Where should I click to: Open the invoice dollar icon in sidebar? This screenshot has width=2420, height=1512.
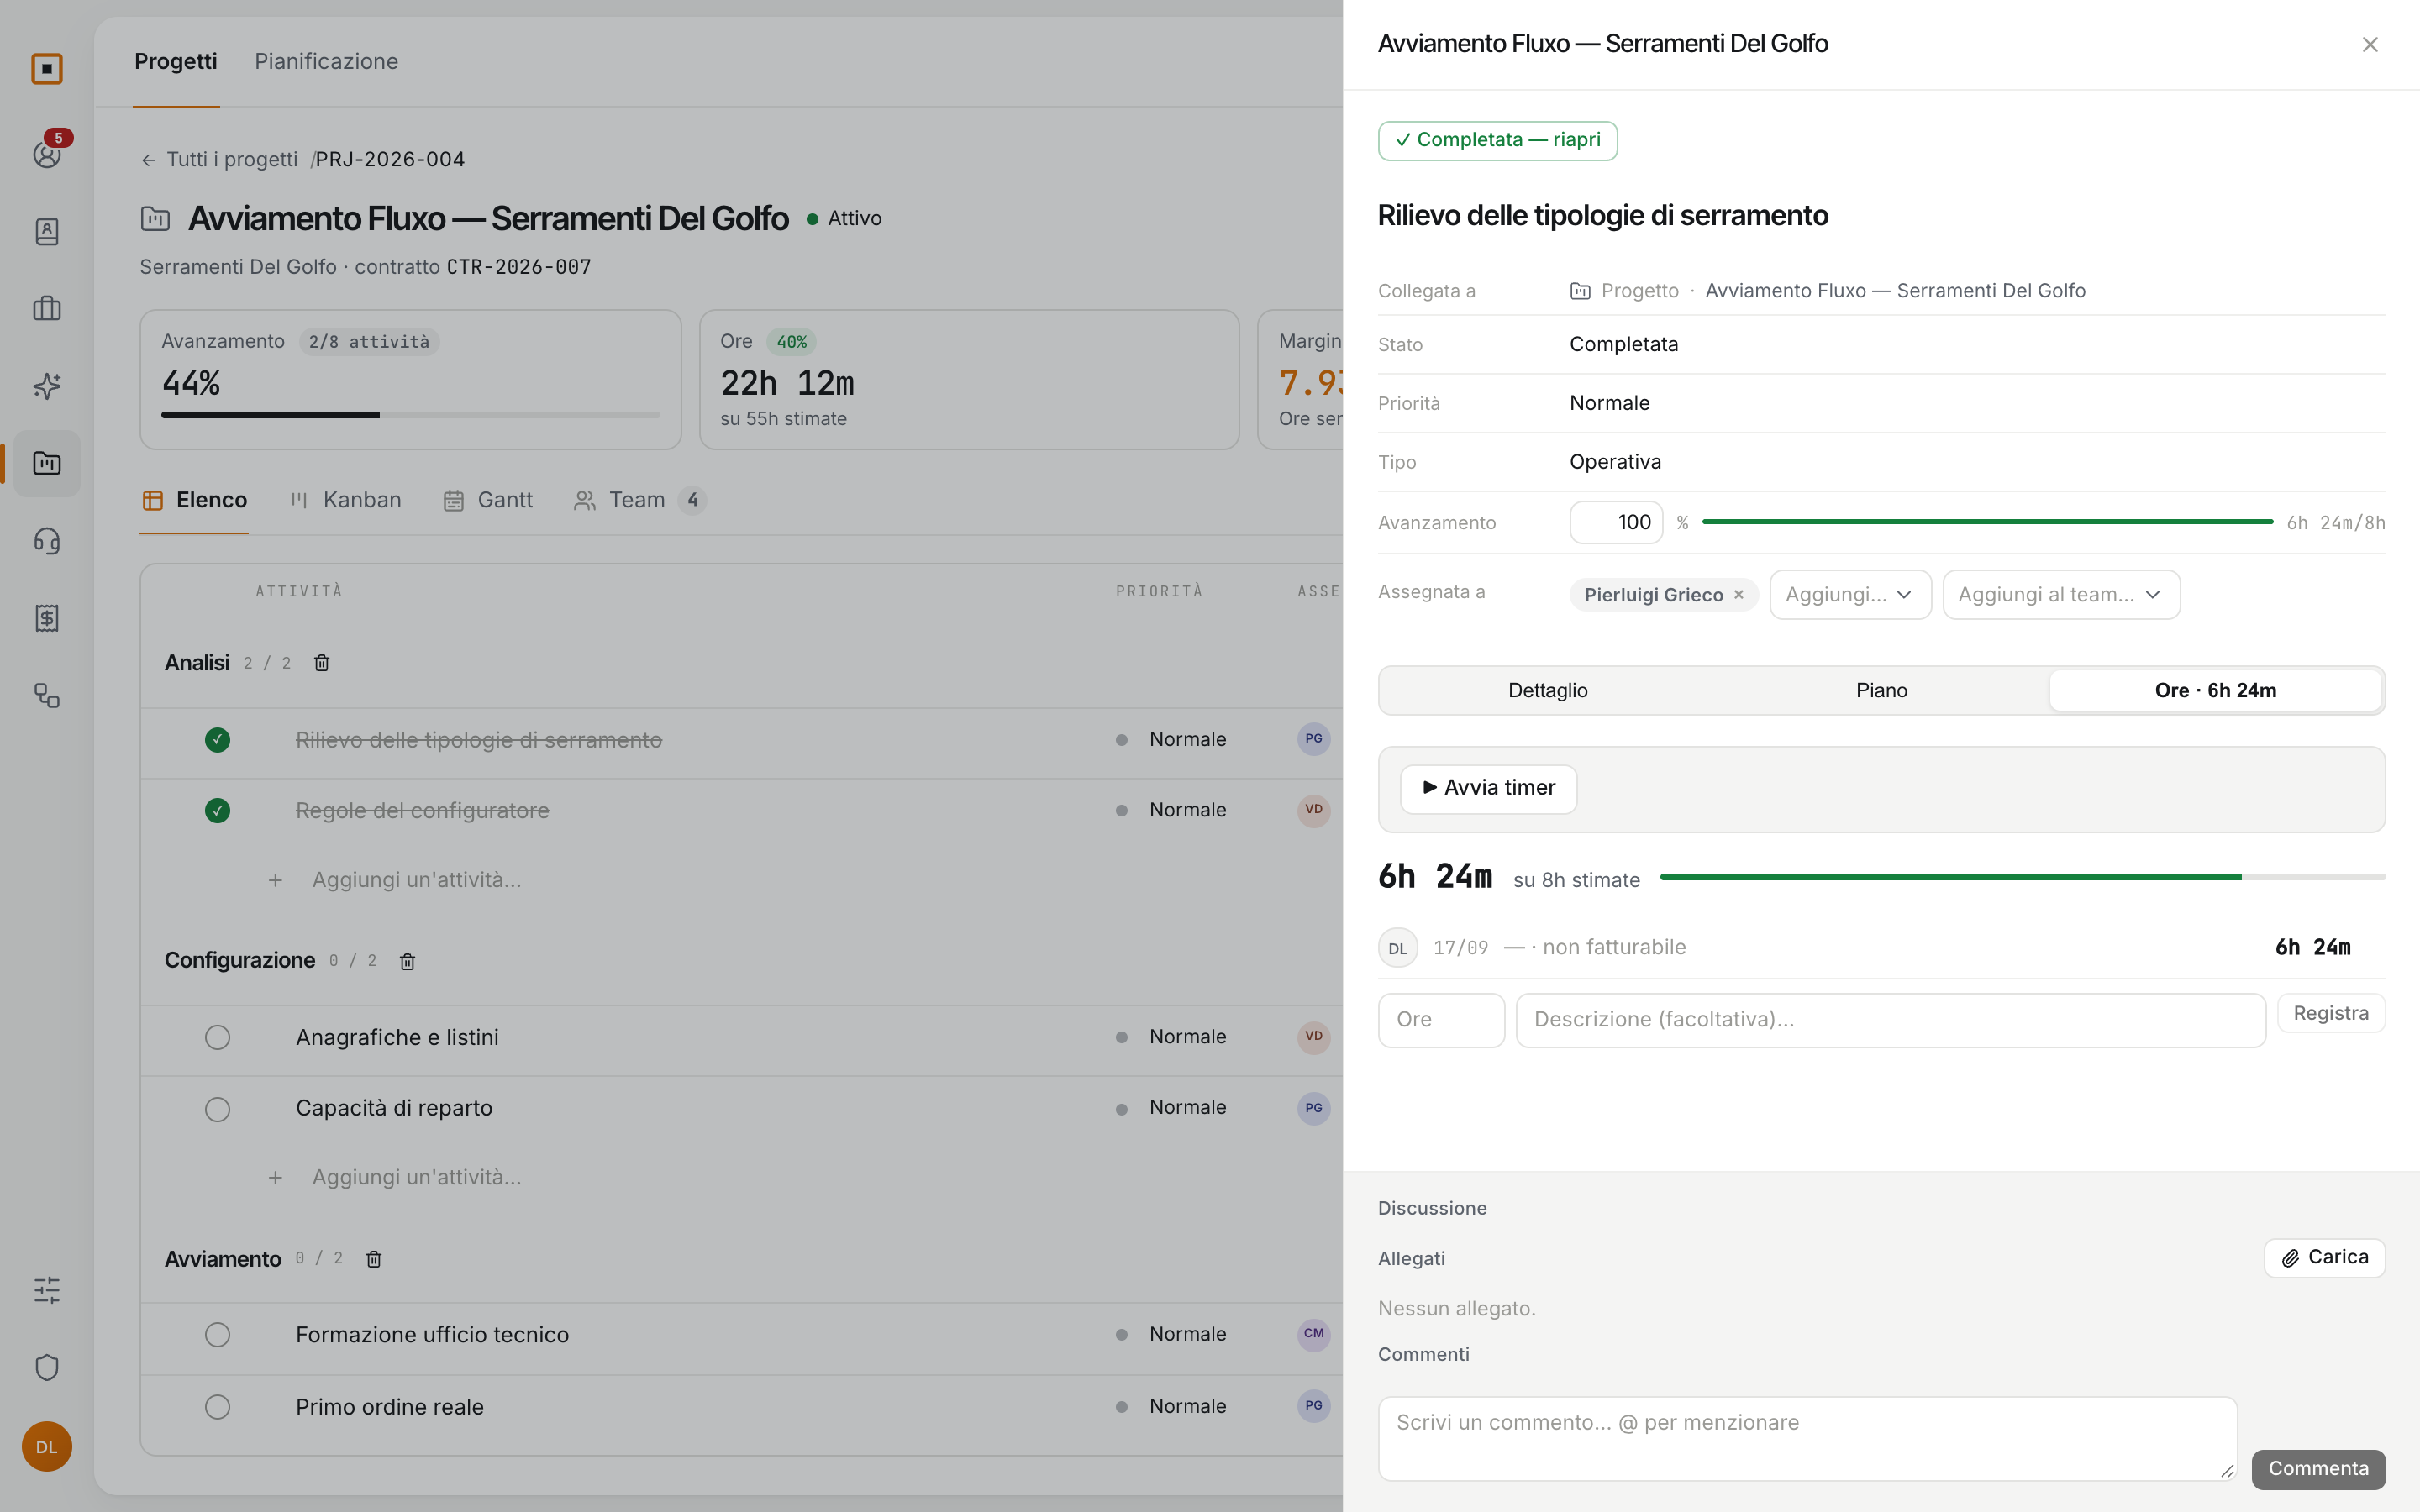point(47,618)
